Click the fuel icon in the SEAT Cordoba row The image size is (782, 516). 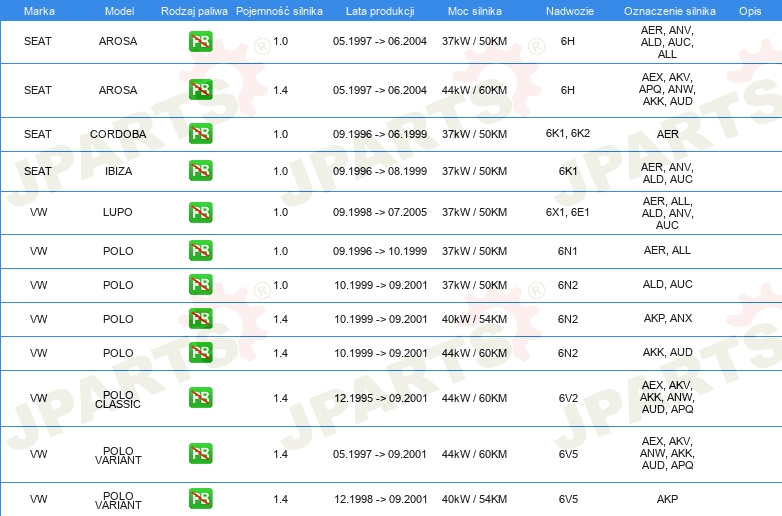pos(200,133)
